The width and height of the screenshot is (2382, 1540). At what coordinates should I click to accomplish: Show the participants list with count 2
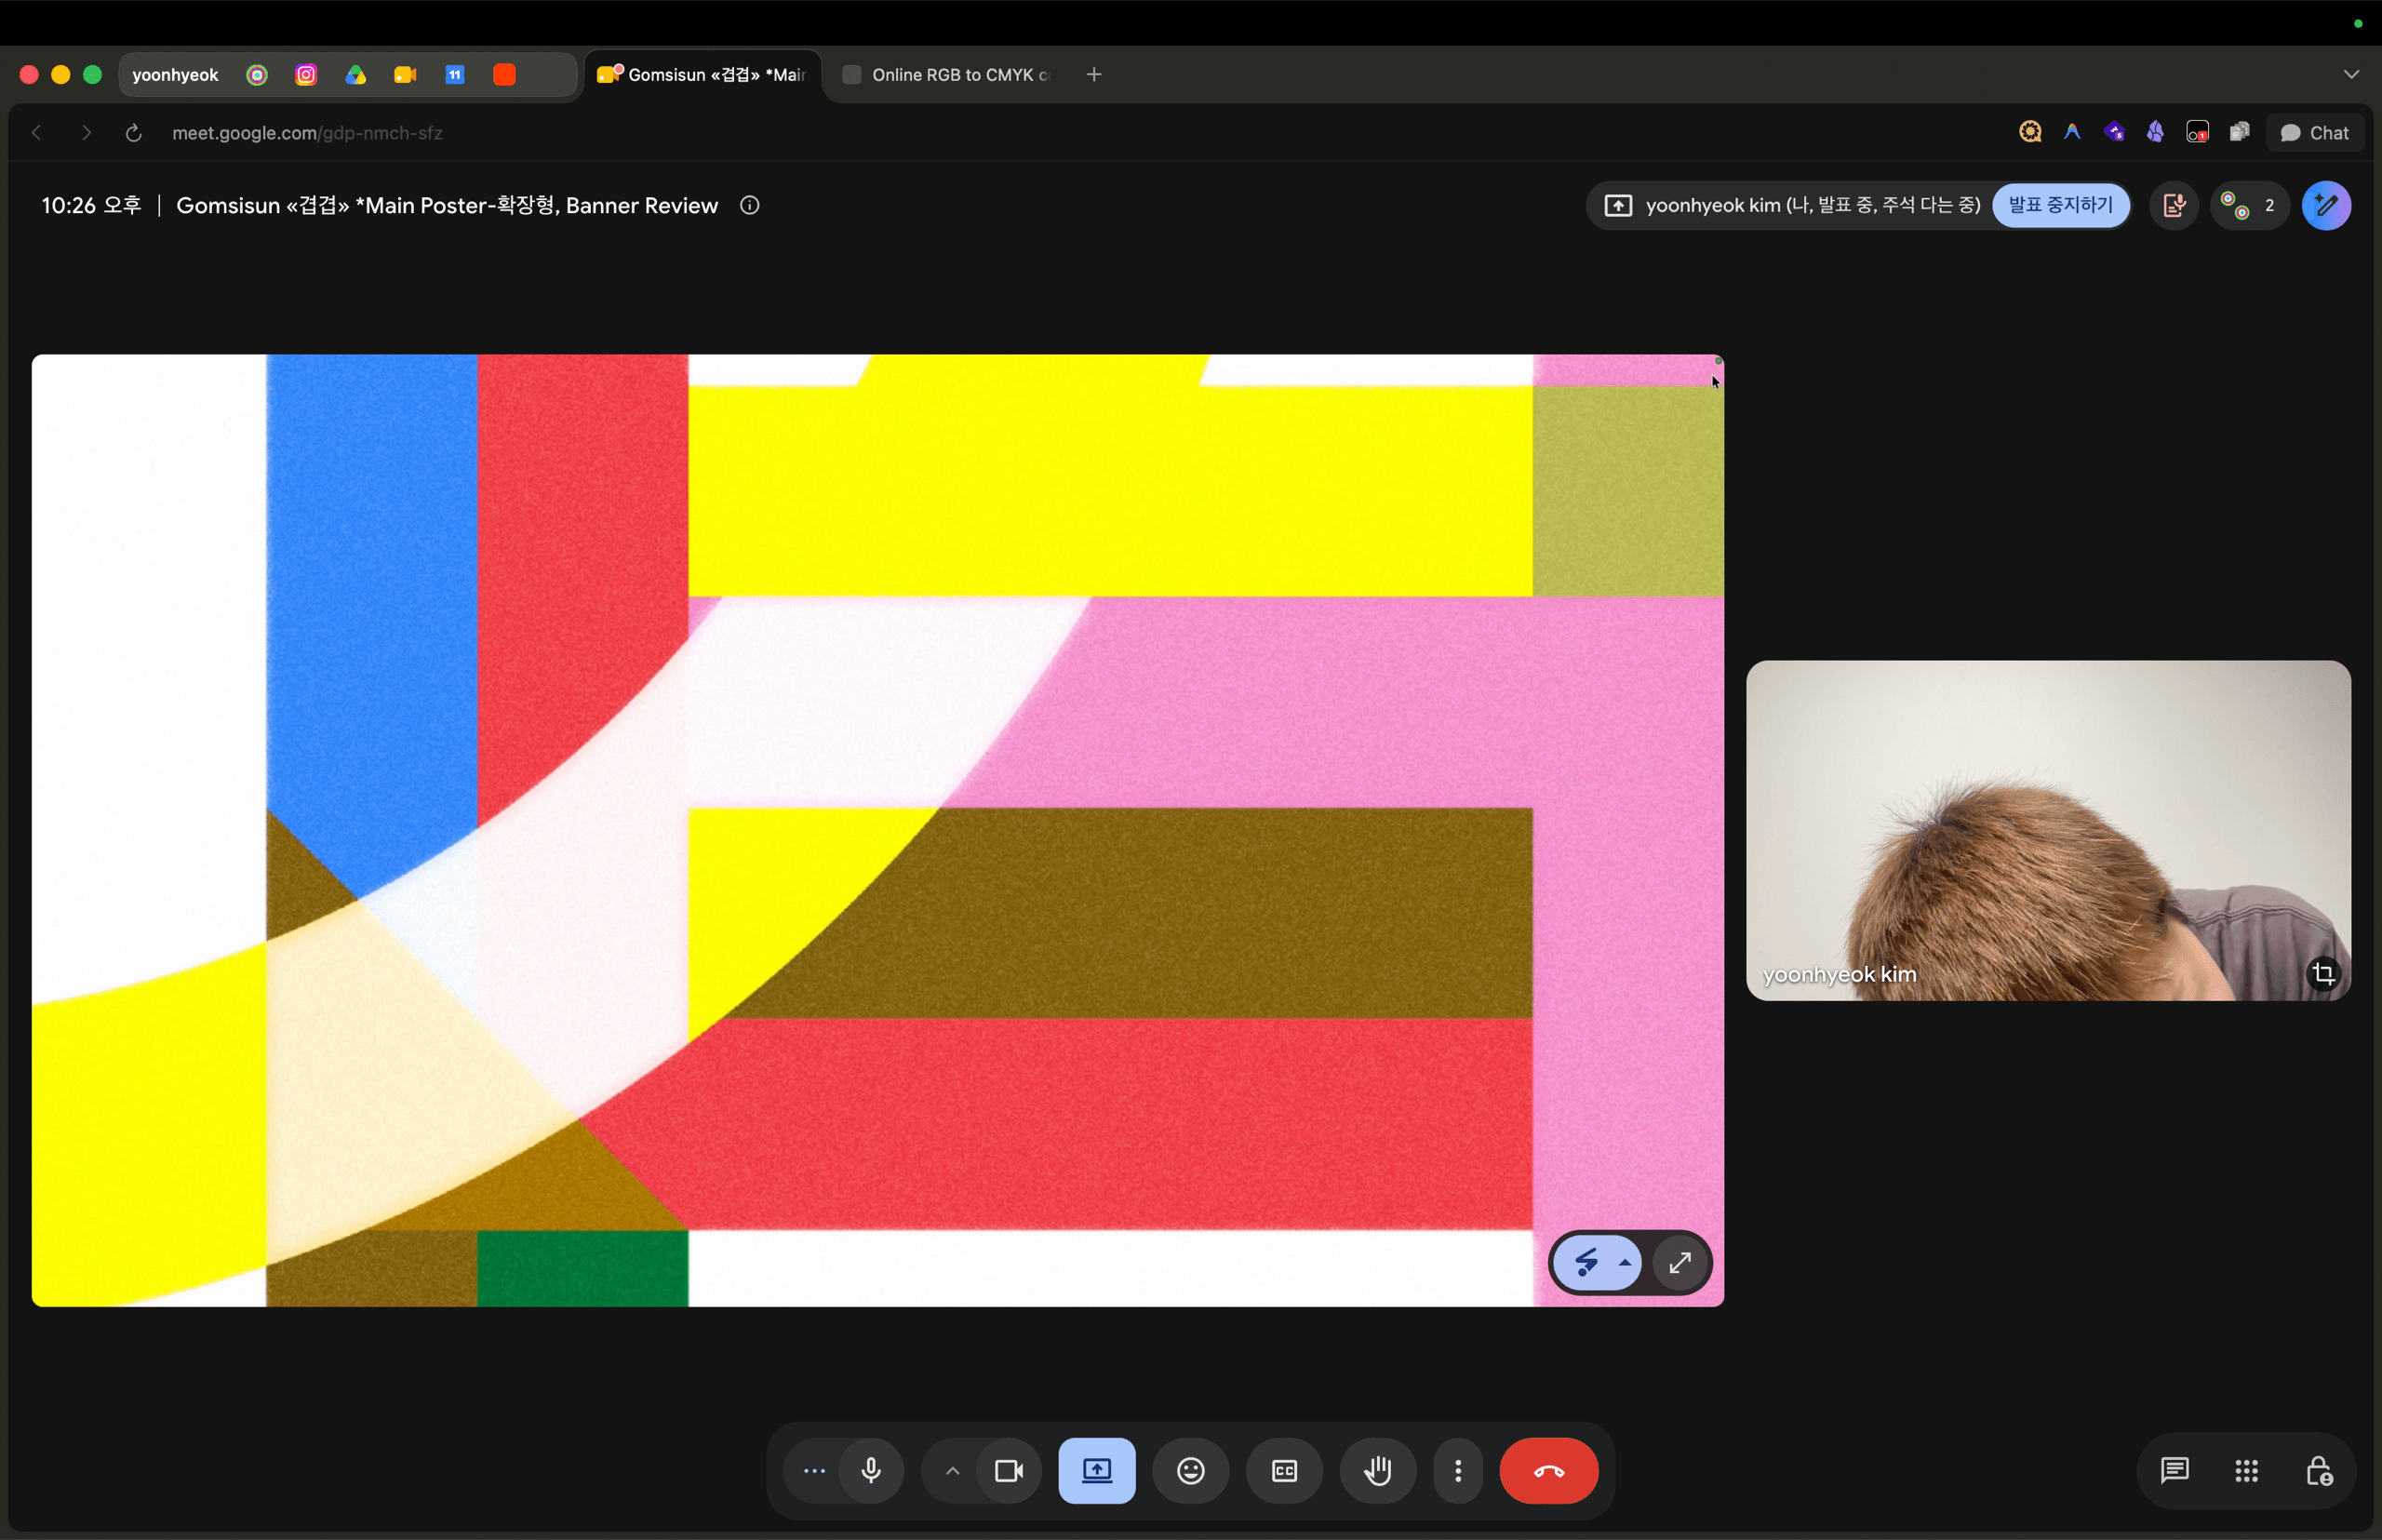click(x=2249, y=205)
